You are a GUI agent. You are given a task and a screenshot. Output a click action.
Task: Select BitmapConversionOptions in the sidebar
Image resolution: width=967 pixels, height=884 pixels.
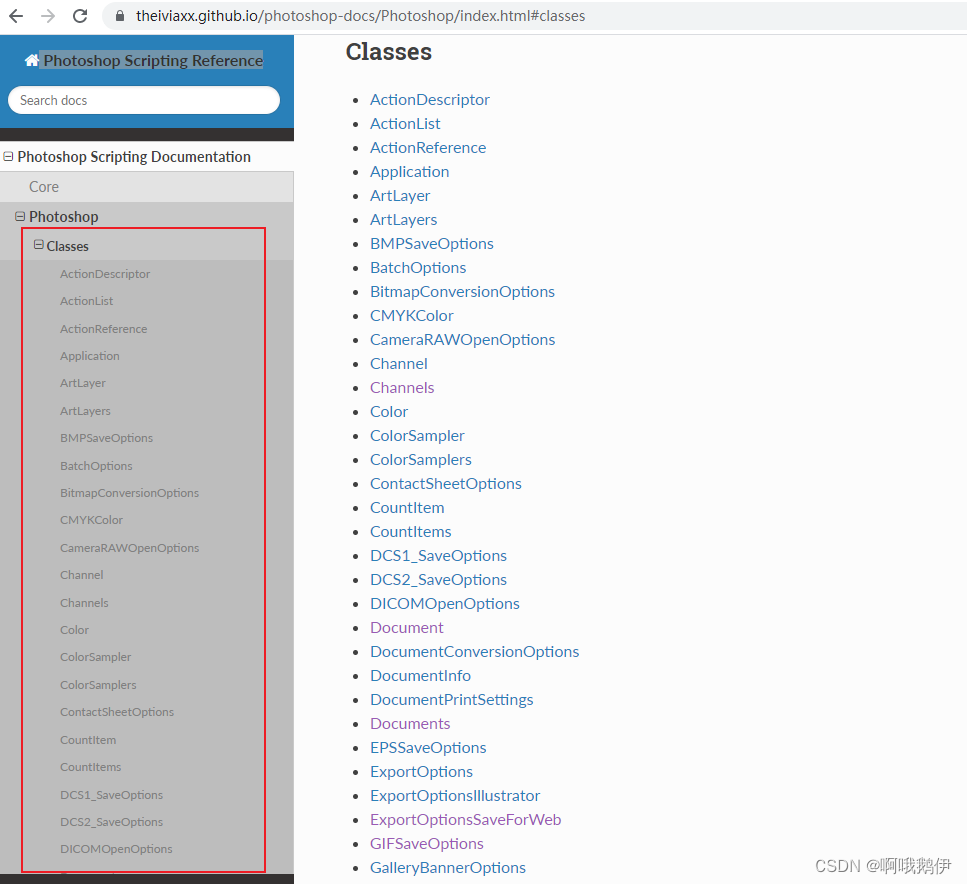coord(130,493)
